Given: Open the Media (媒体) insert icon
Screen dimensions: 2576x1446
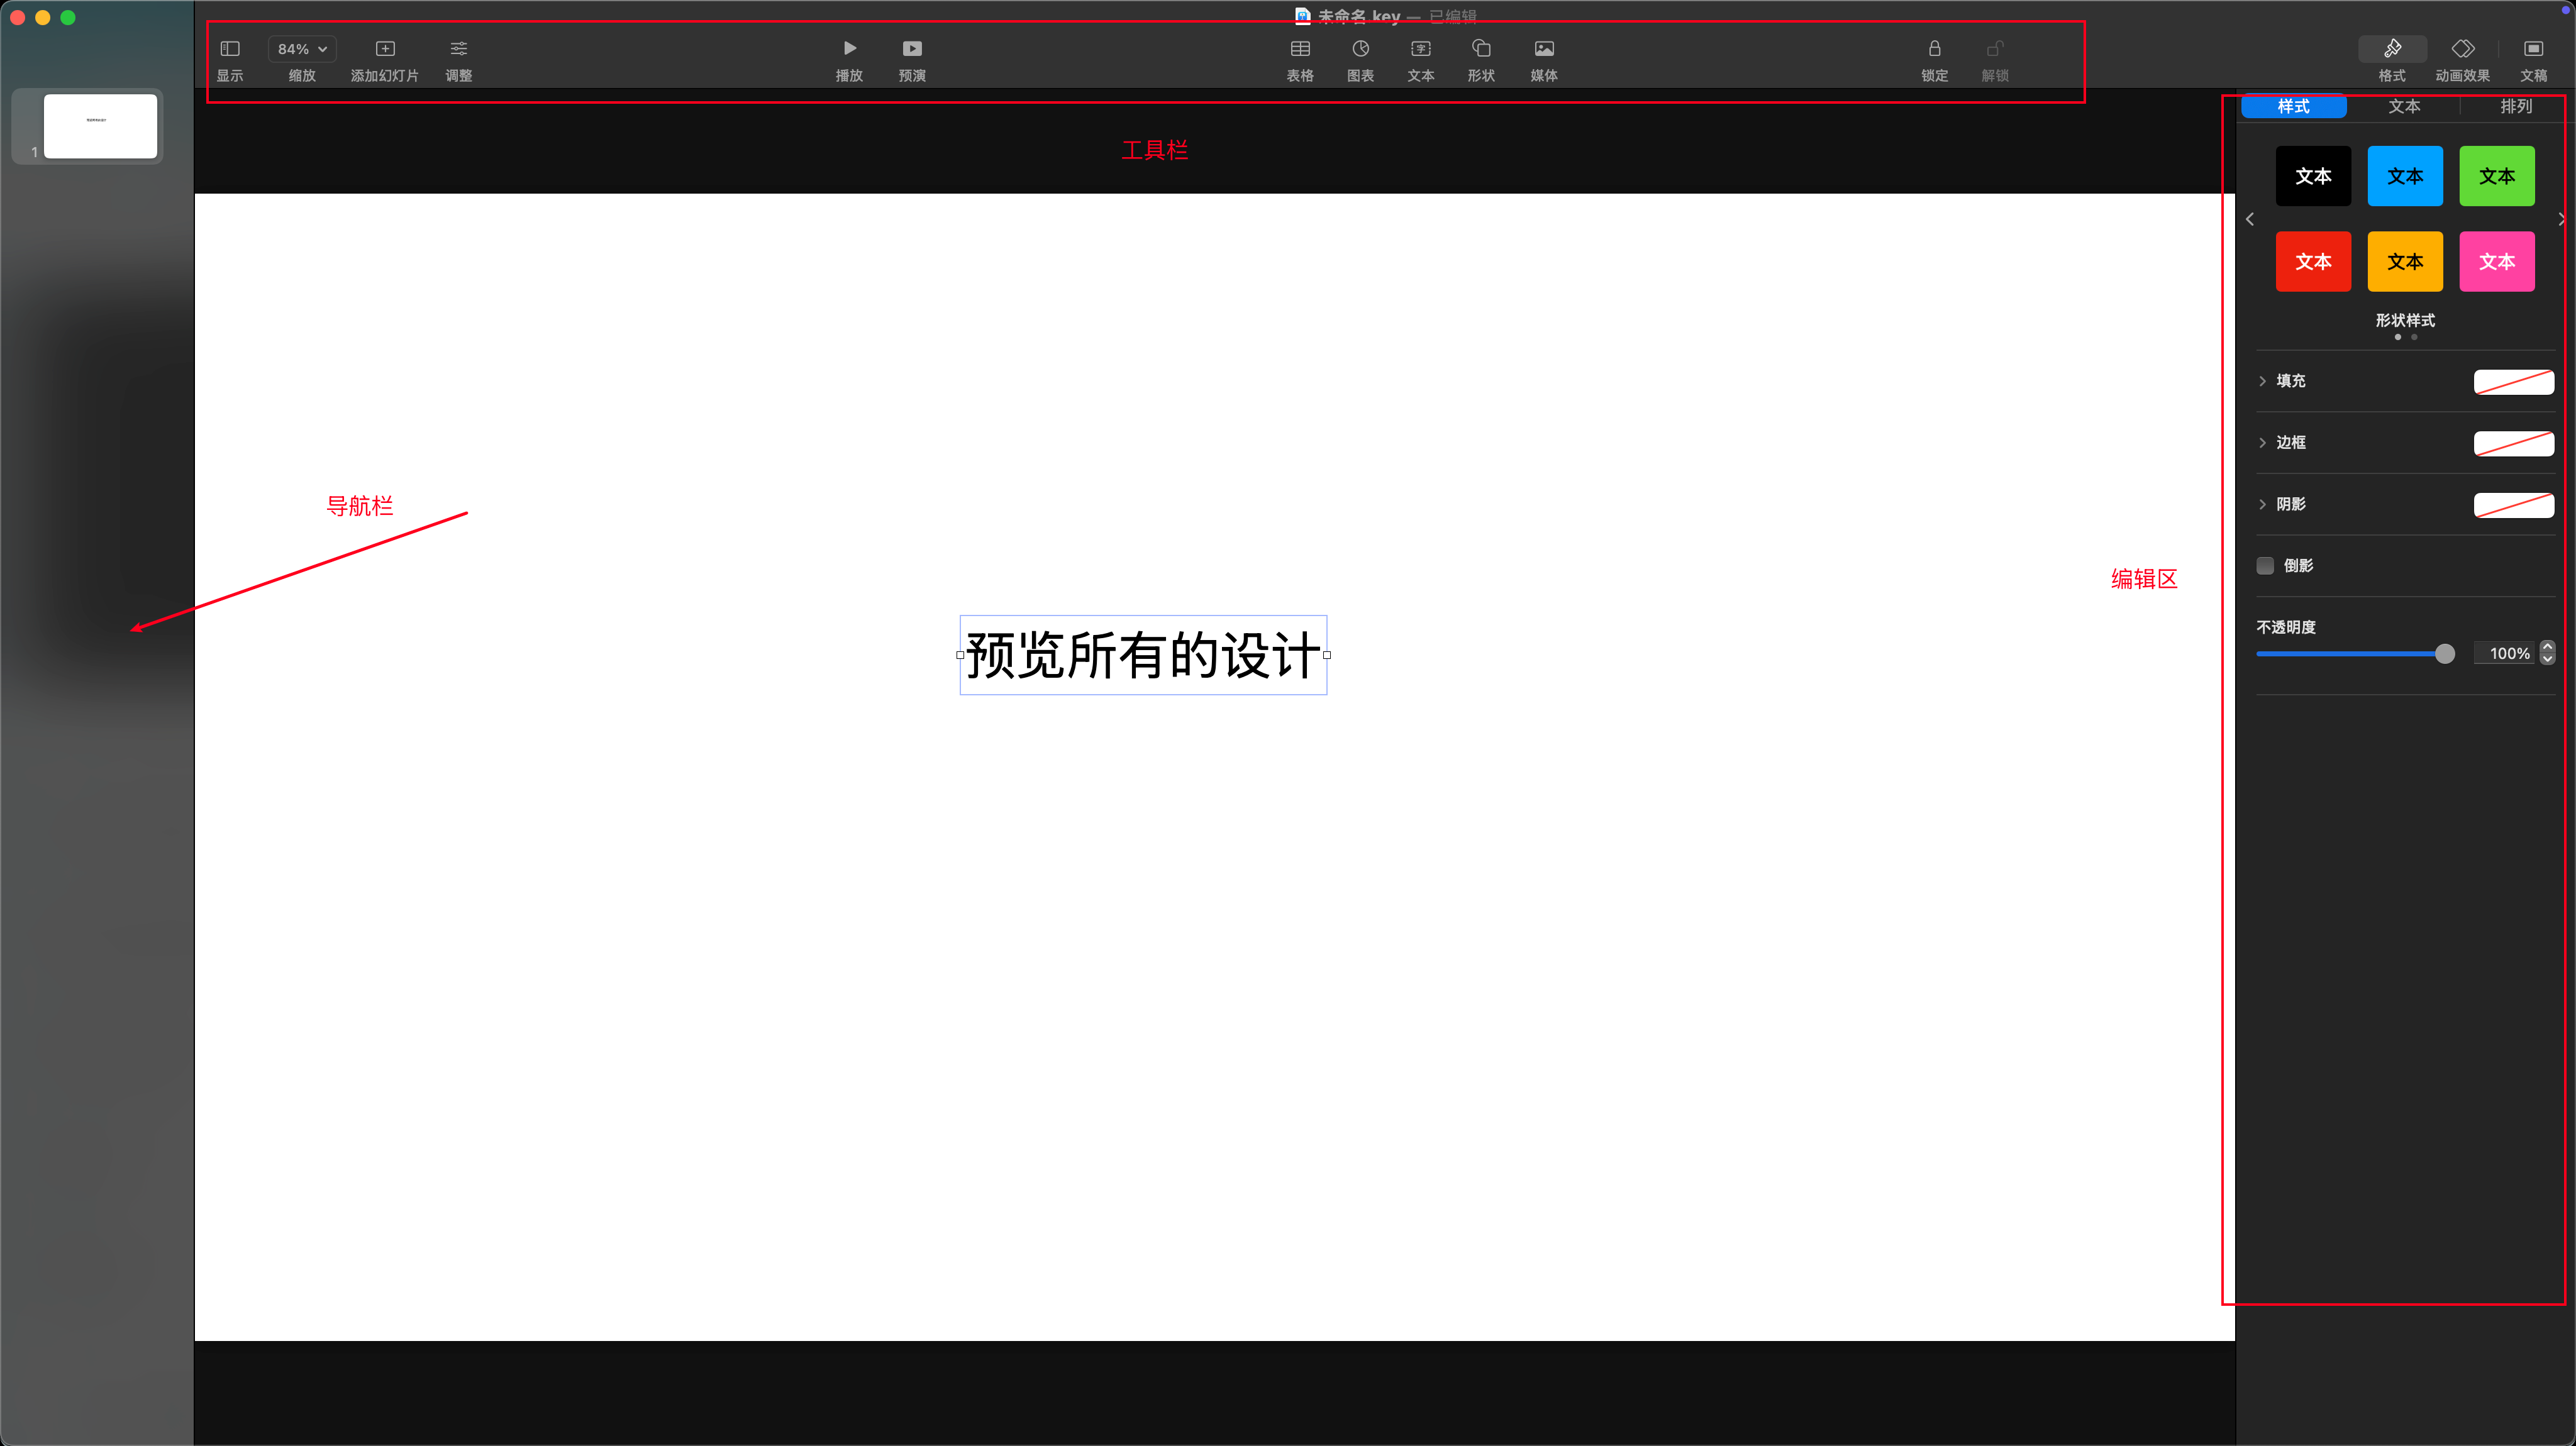Looking at the screenshot, I should point(1544,49).
